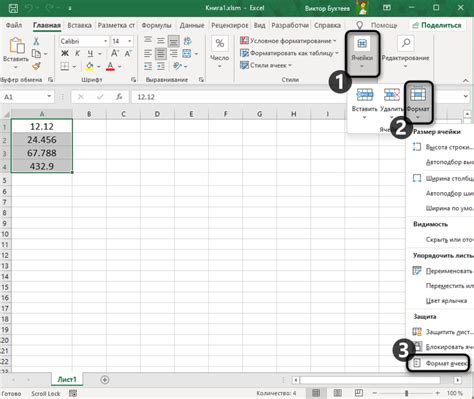Toggle italic formatting (К)
474x399 pixels.
coord(77,53)
